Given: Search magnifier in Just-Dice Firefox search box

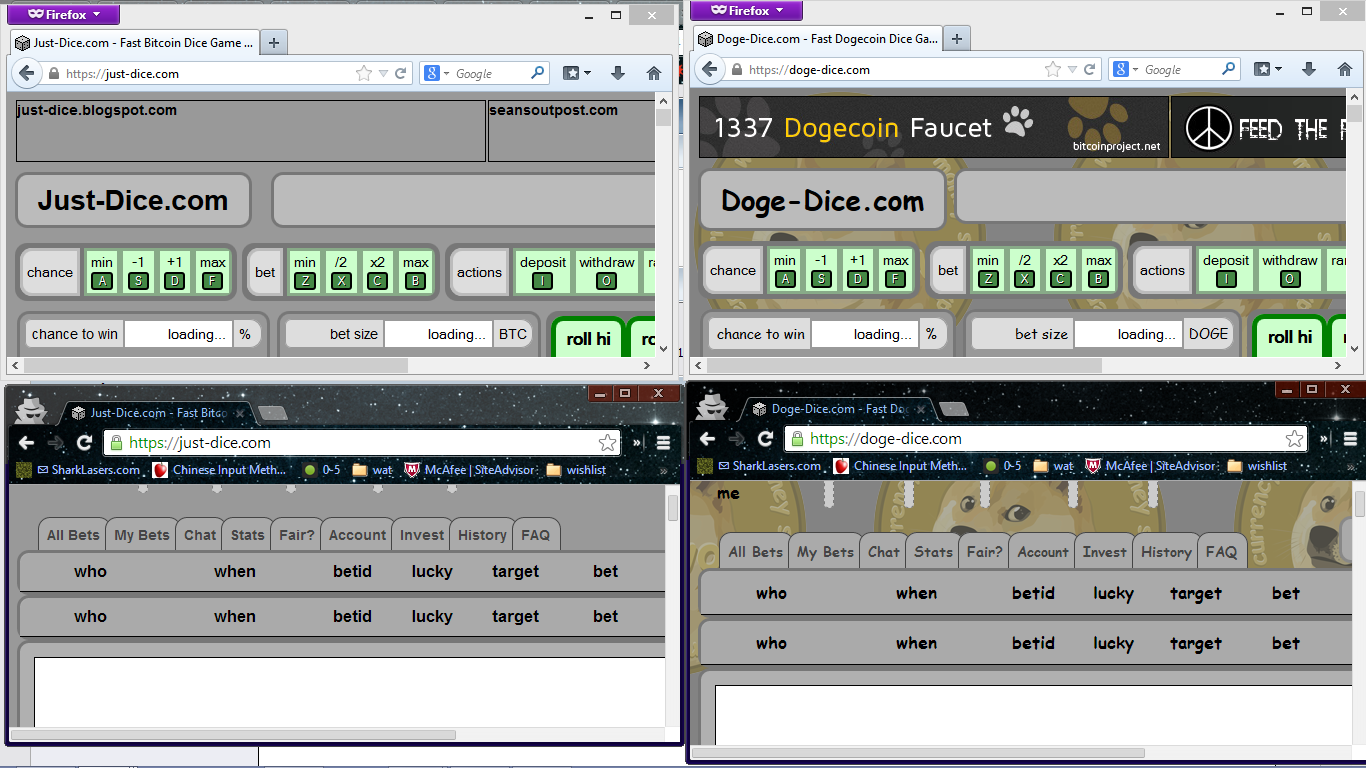Looking at the screenshot, I should tap(538, 73).
